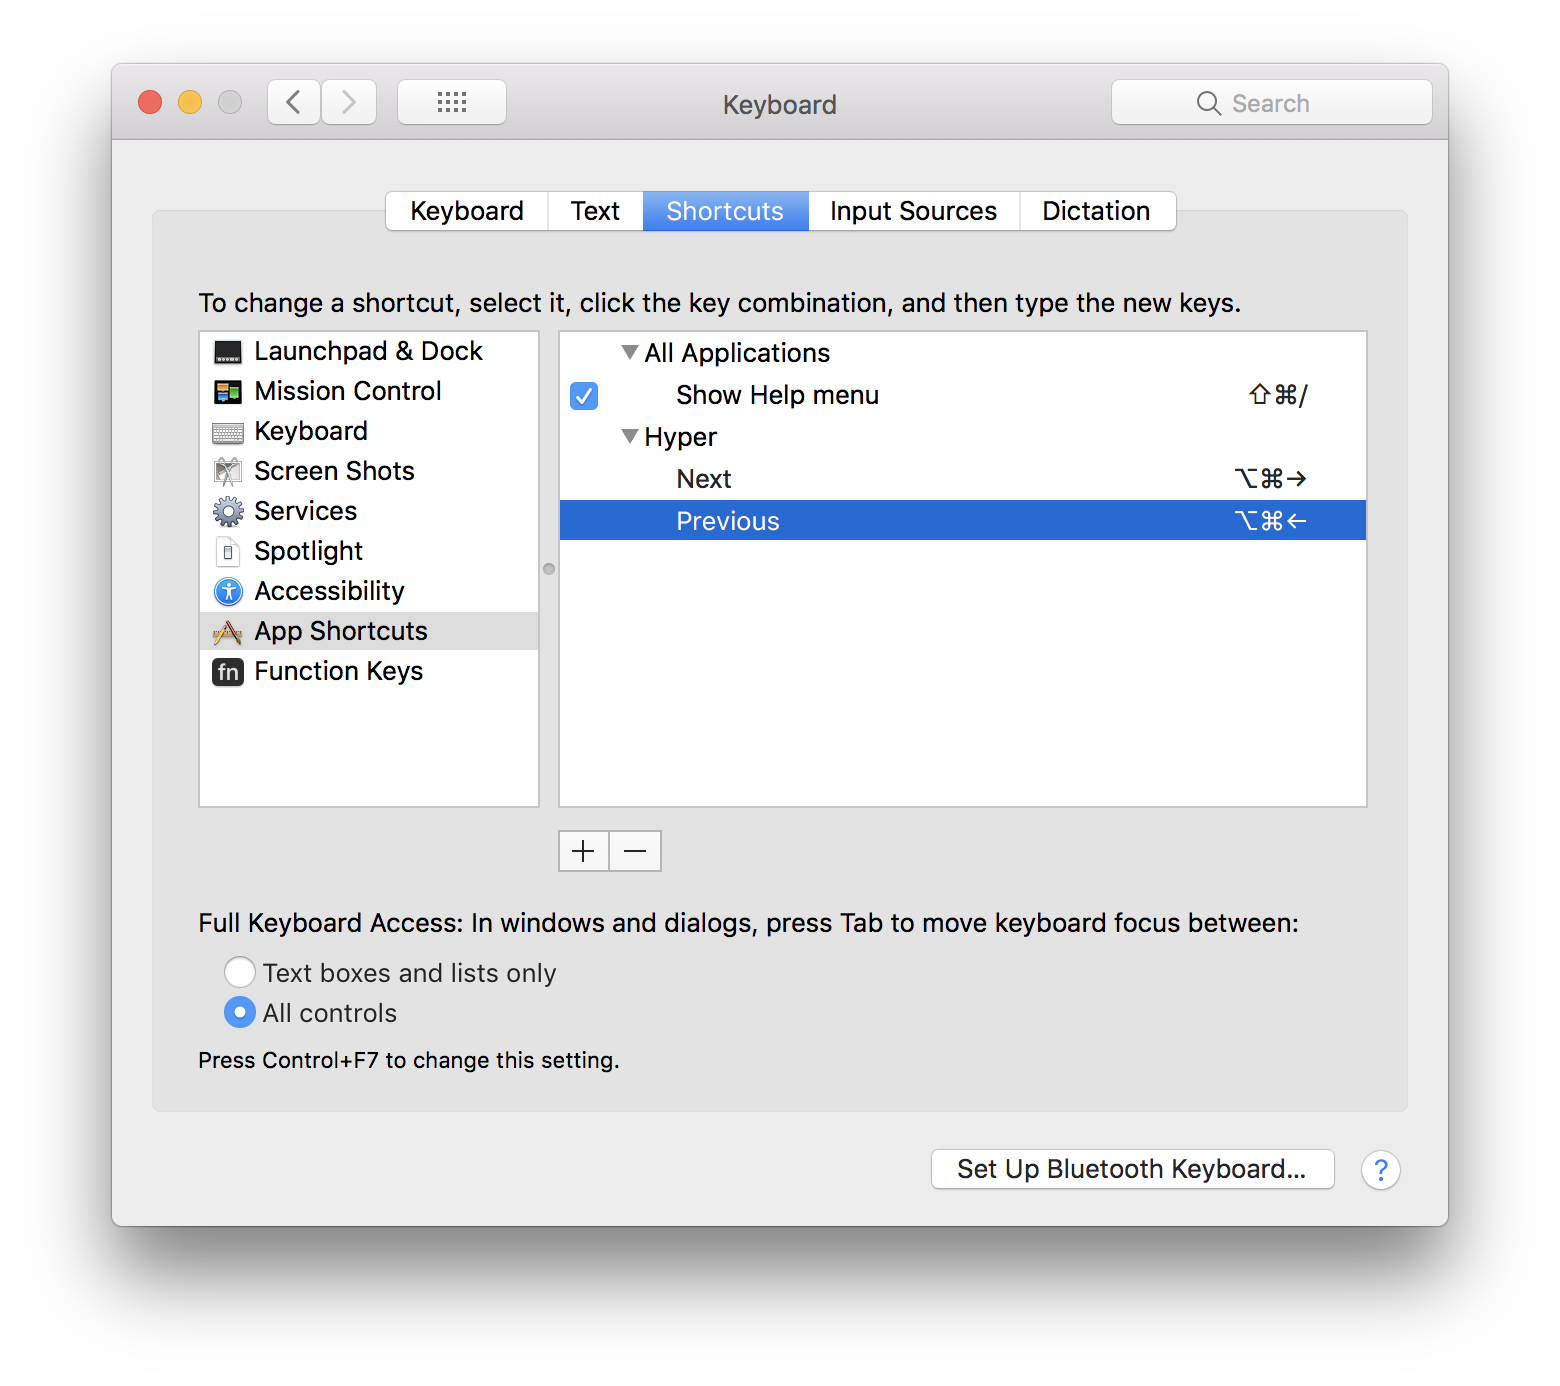Expand the App Shortcuts category
Screen dimensions: 1560x1386
340,631
